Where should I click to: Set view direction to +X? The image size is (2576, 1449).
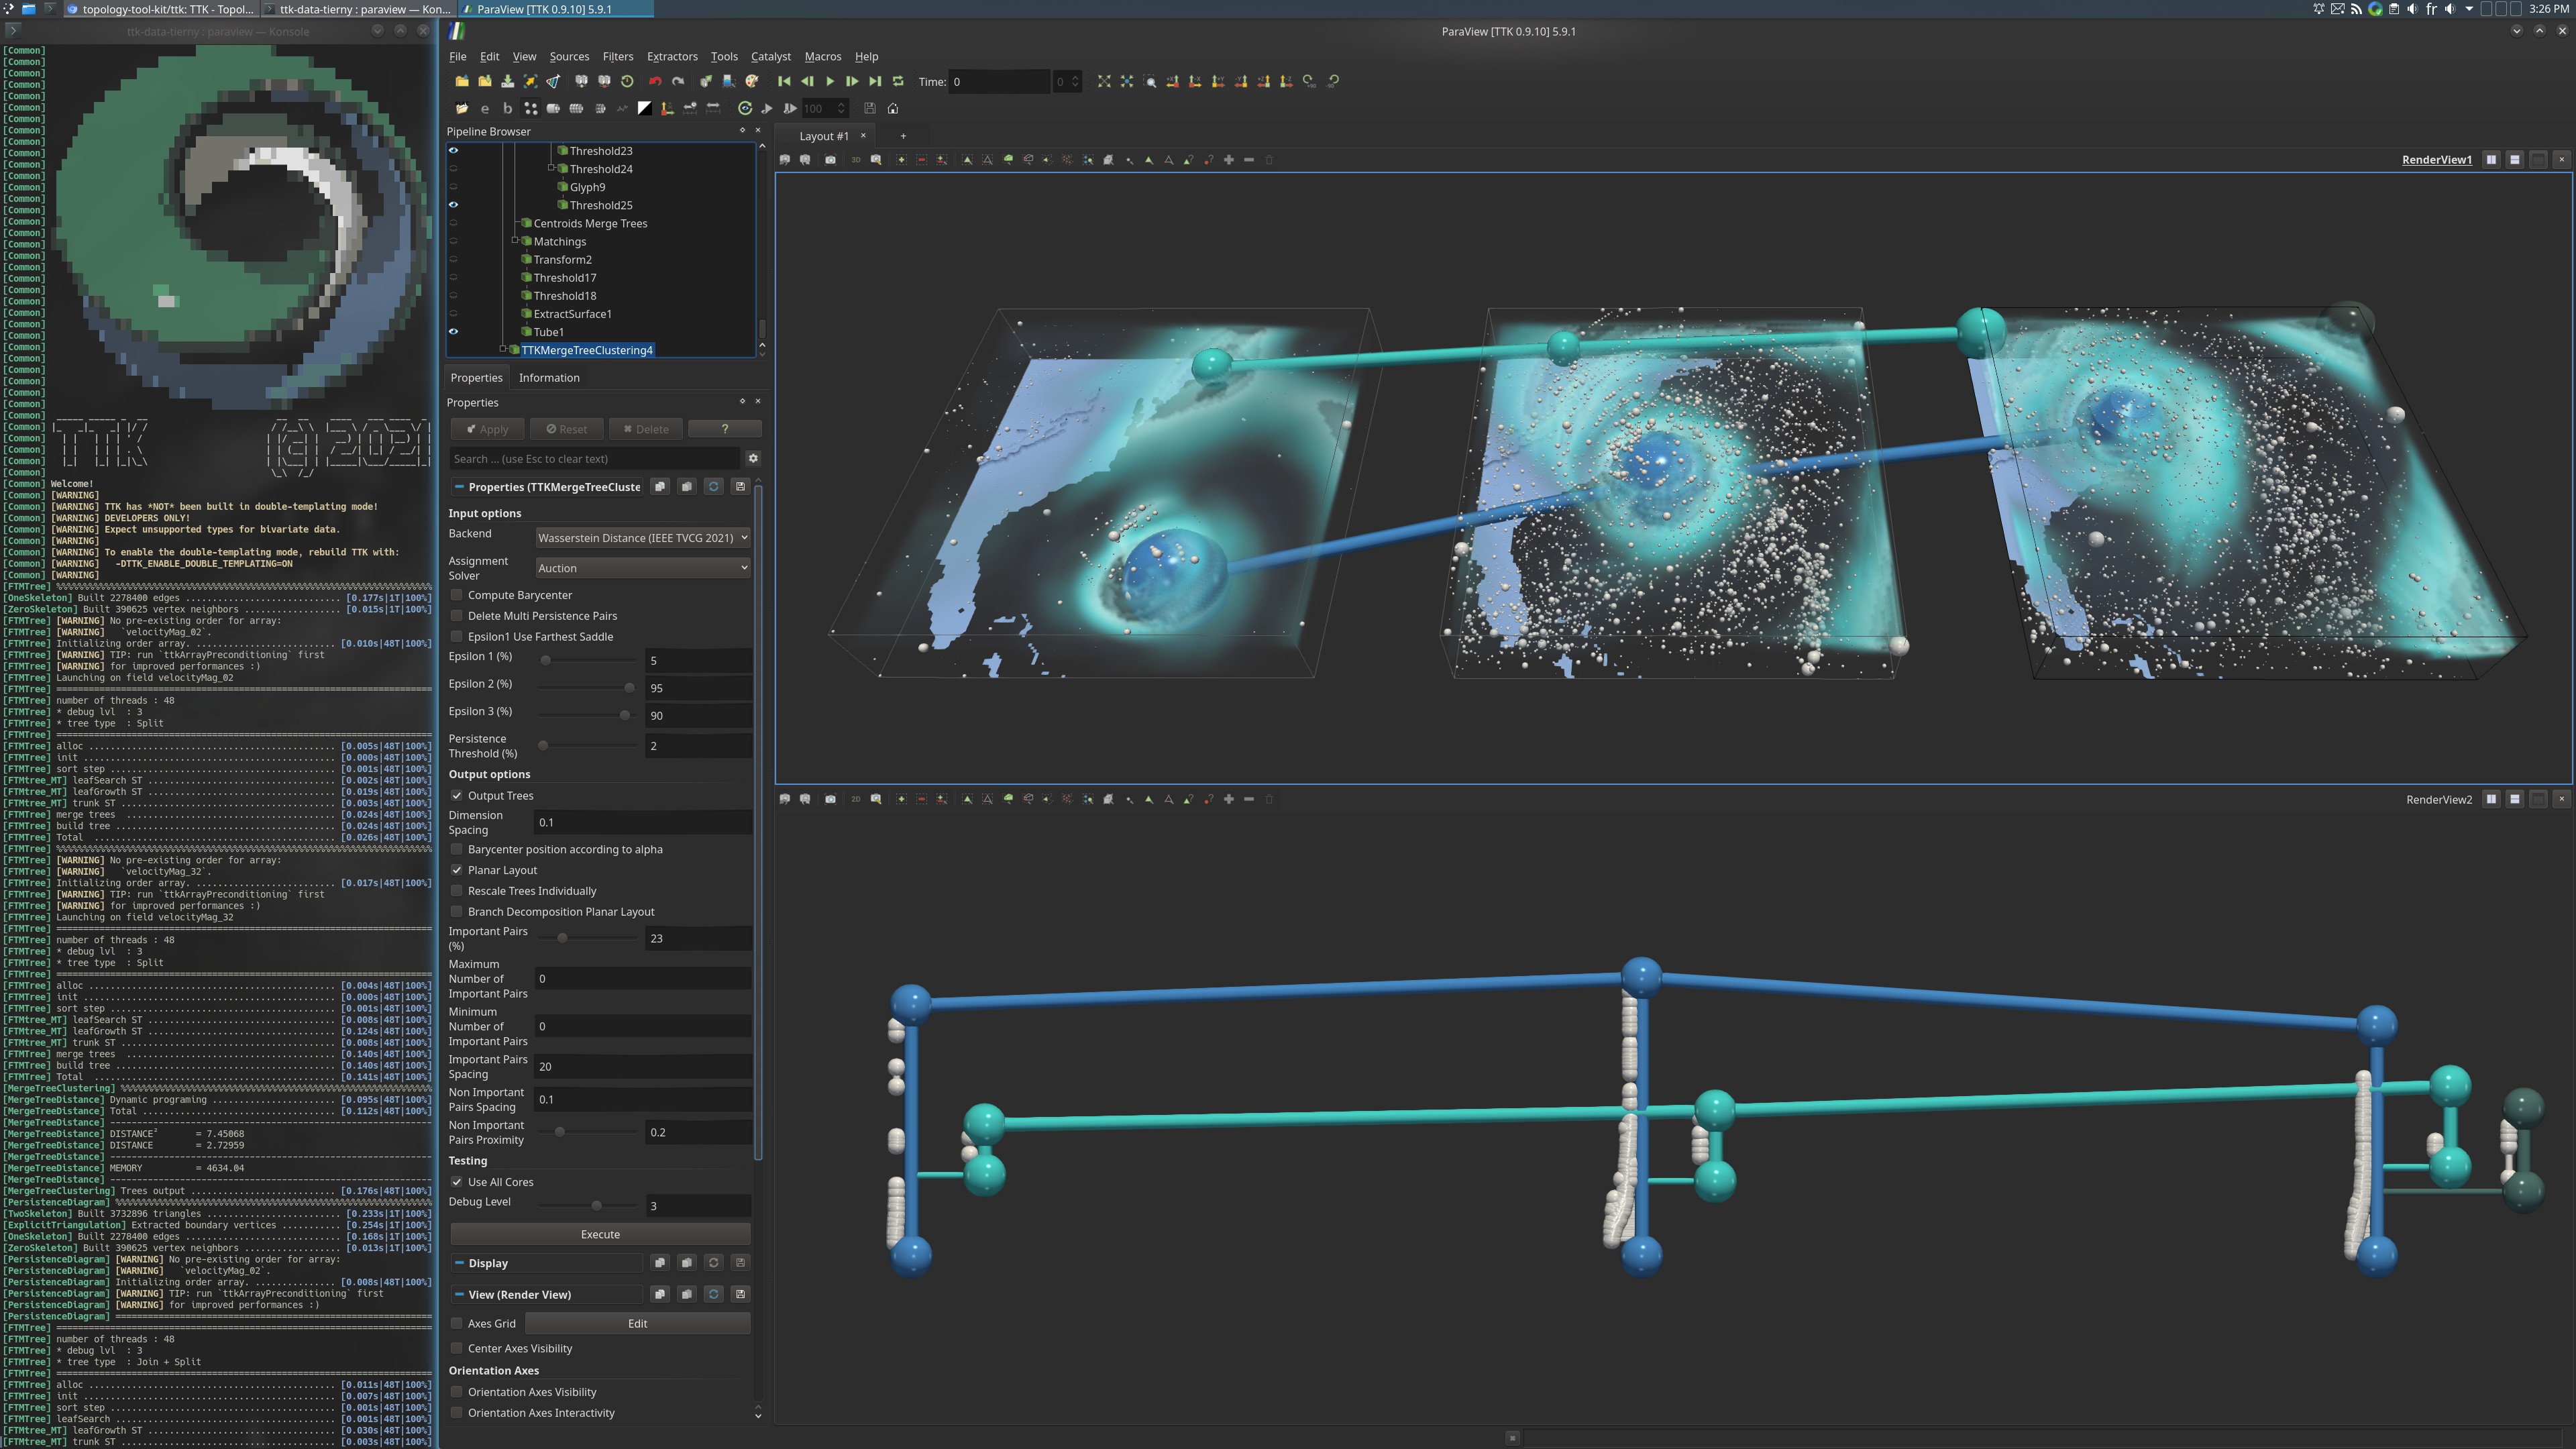[x=1172, y=82]
